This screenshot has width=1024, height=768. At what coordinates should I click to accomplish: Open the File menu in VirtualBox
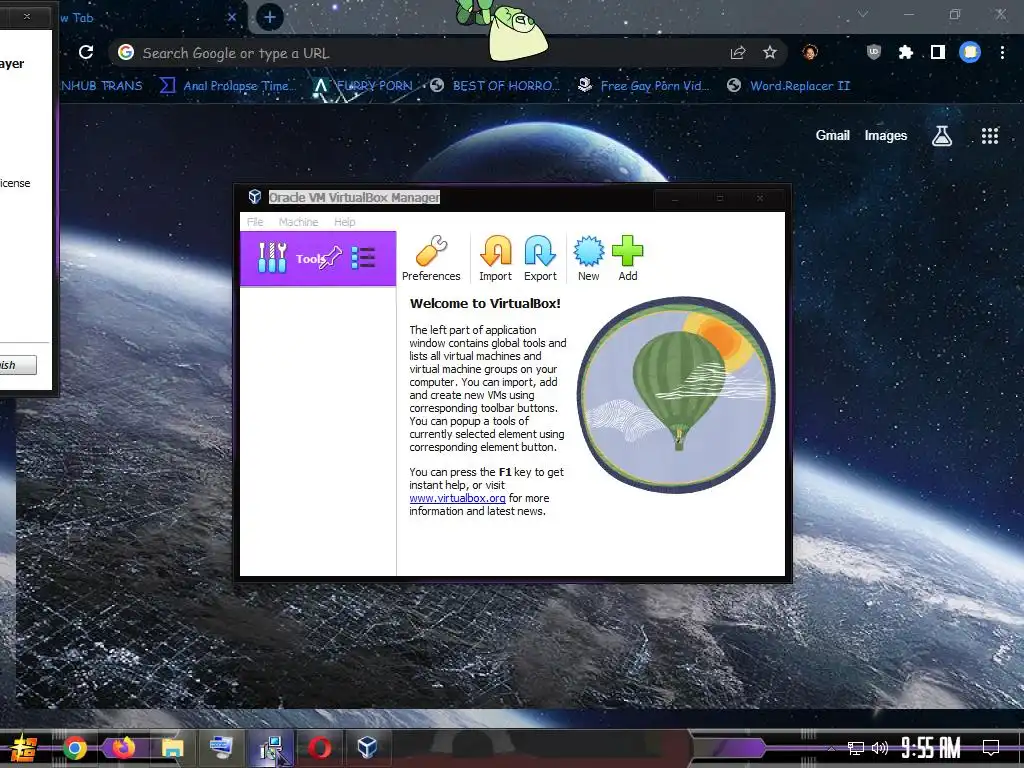(x=255, y=222)
